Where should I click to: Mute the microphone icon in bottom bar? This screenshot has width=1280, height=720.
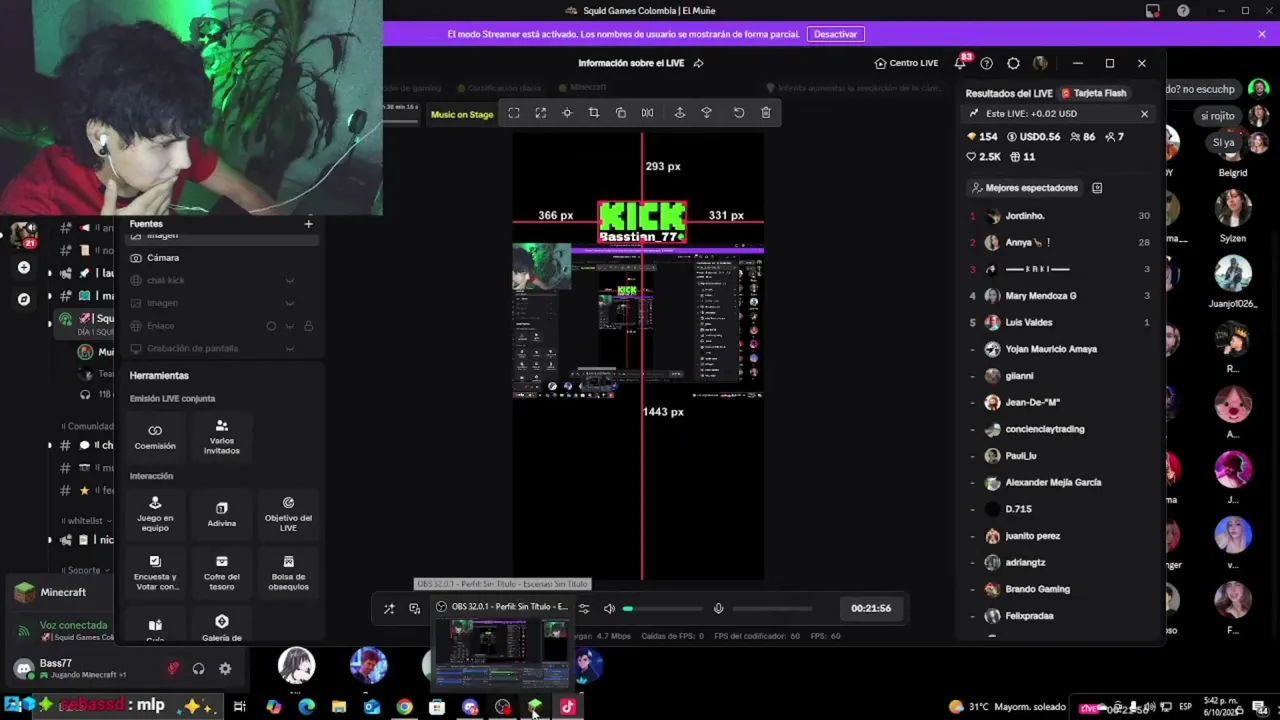click(x=718, y=608)
